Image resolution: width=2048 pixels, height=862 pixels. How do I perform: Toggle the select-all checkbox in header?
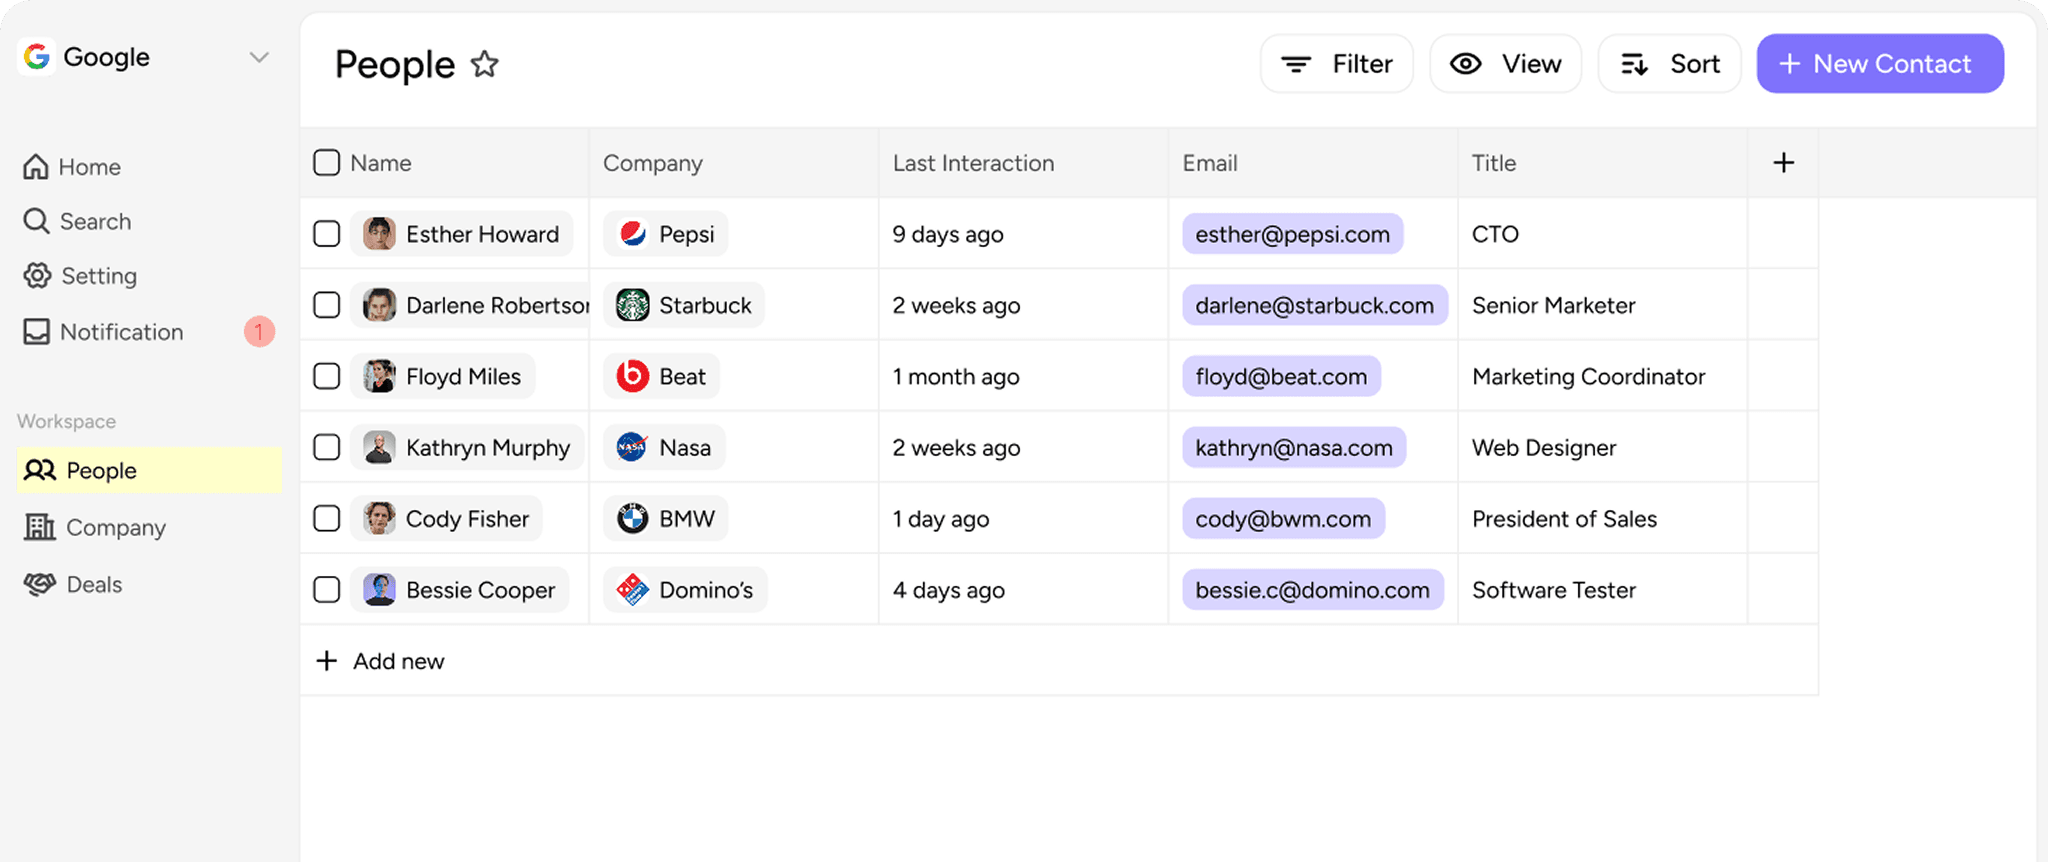tap(327, 163)
